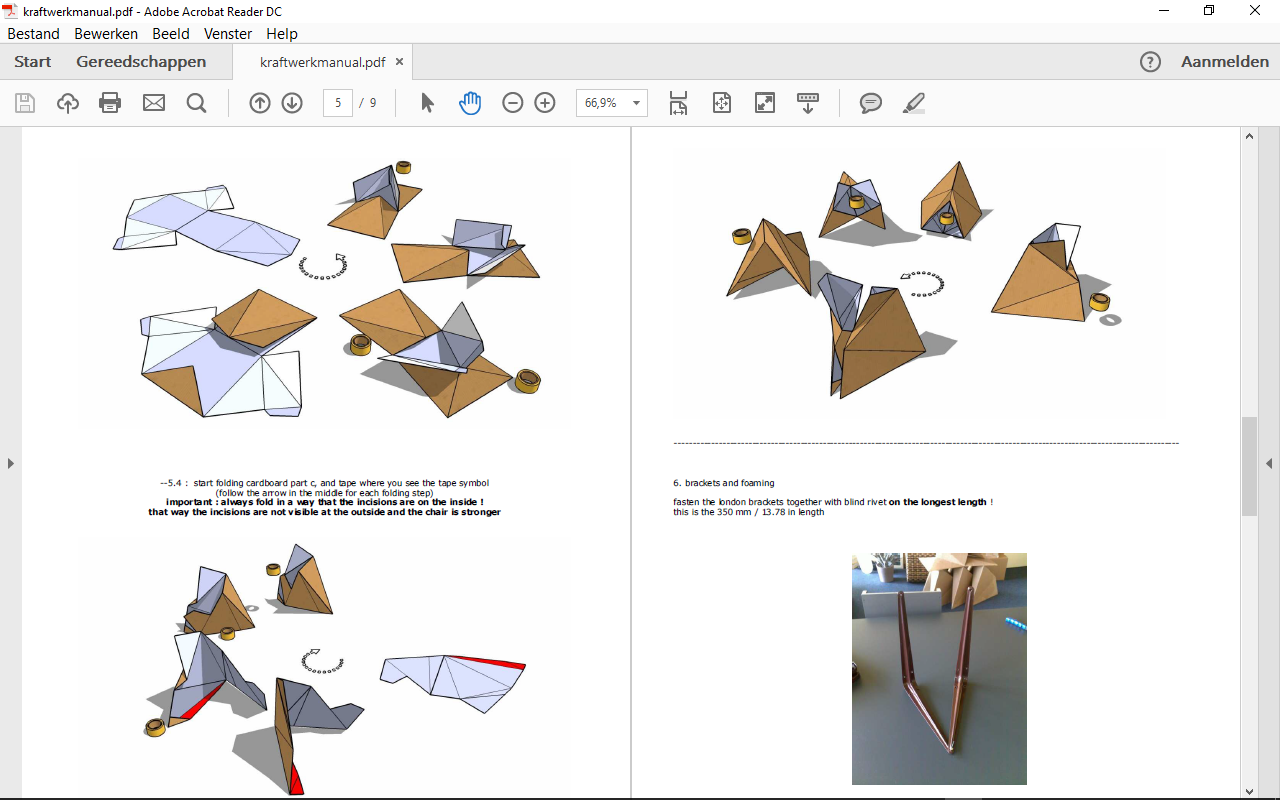This screenshot has width=1280, height=800.
Task: Open the Bestand menu
Action: pos(33,33)
